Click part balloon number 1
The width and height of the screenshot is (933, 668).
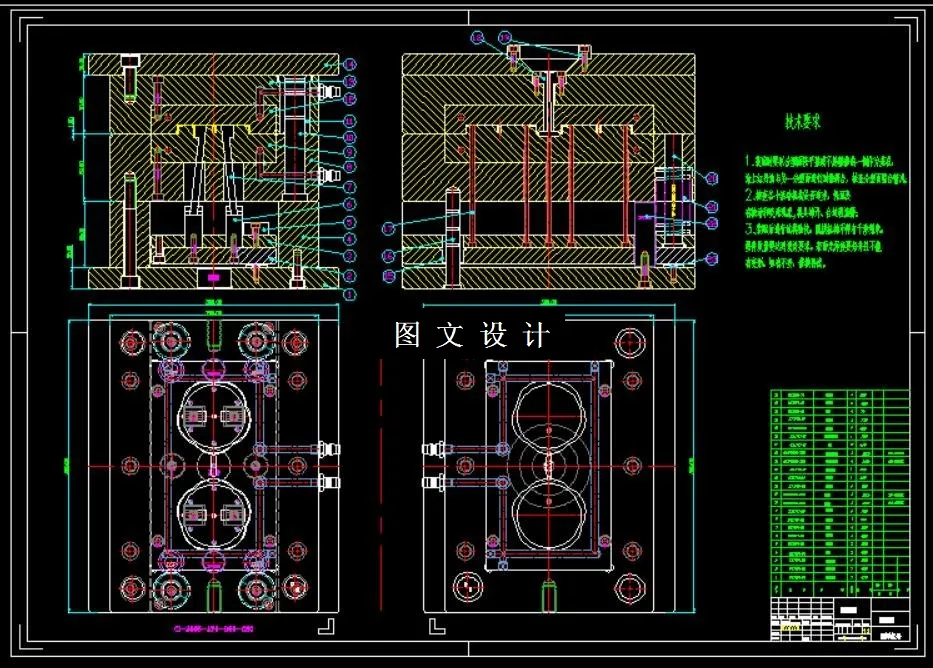350,295
